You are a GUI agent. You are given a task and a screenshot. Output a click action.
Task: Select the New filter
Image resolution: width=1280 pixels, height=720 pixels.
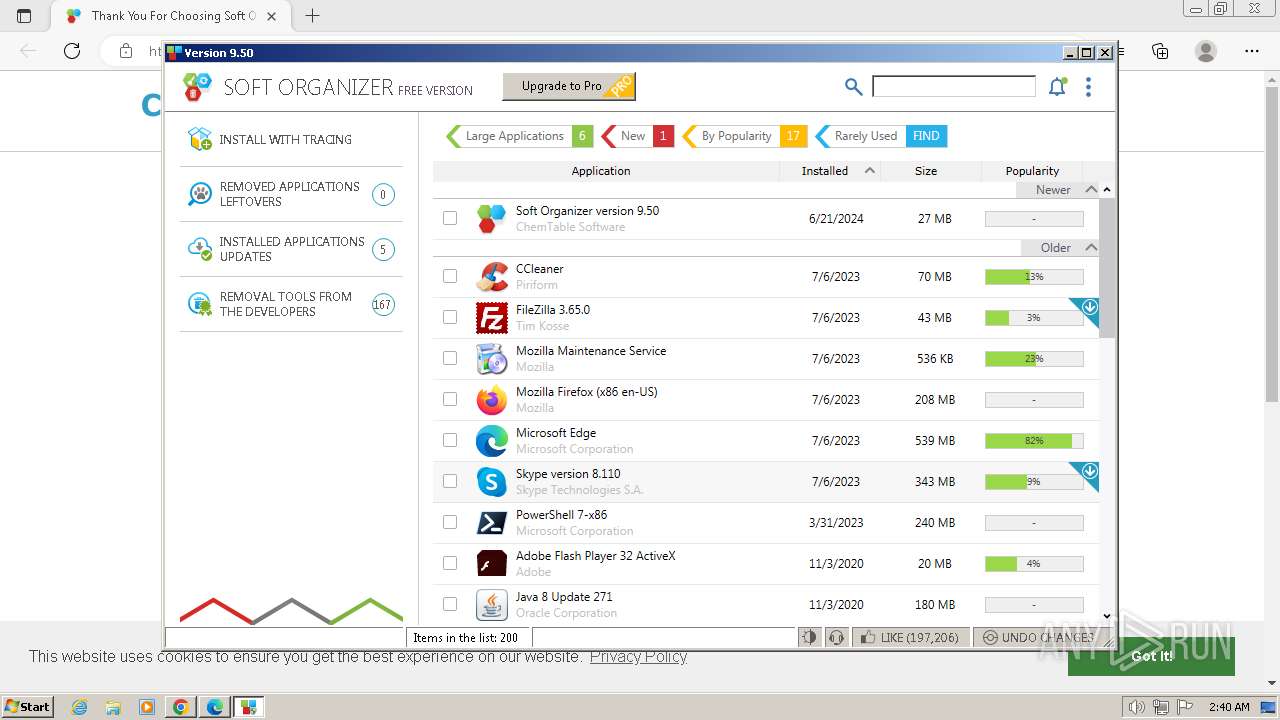638,136
